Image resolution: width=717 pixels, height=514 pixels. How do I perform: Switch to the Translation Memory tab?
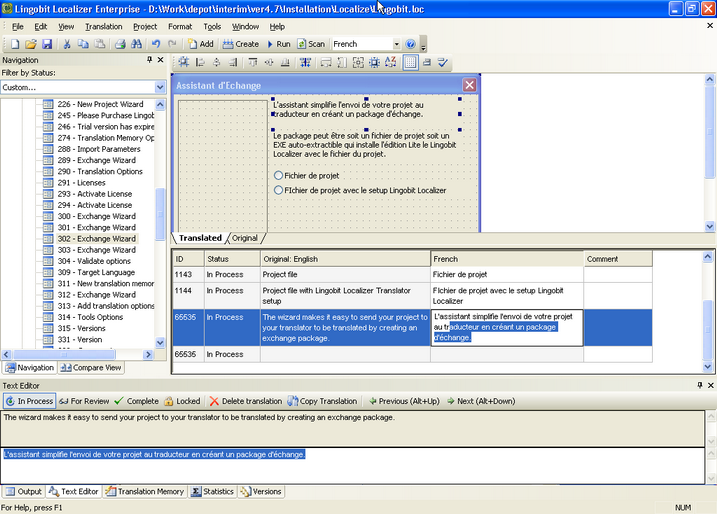point(145,492)
